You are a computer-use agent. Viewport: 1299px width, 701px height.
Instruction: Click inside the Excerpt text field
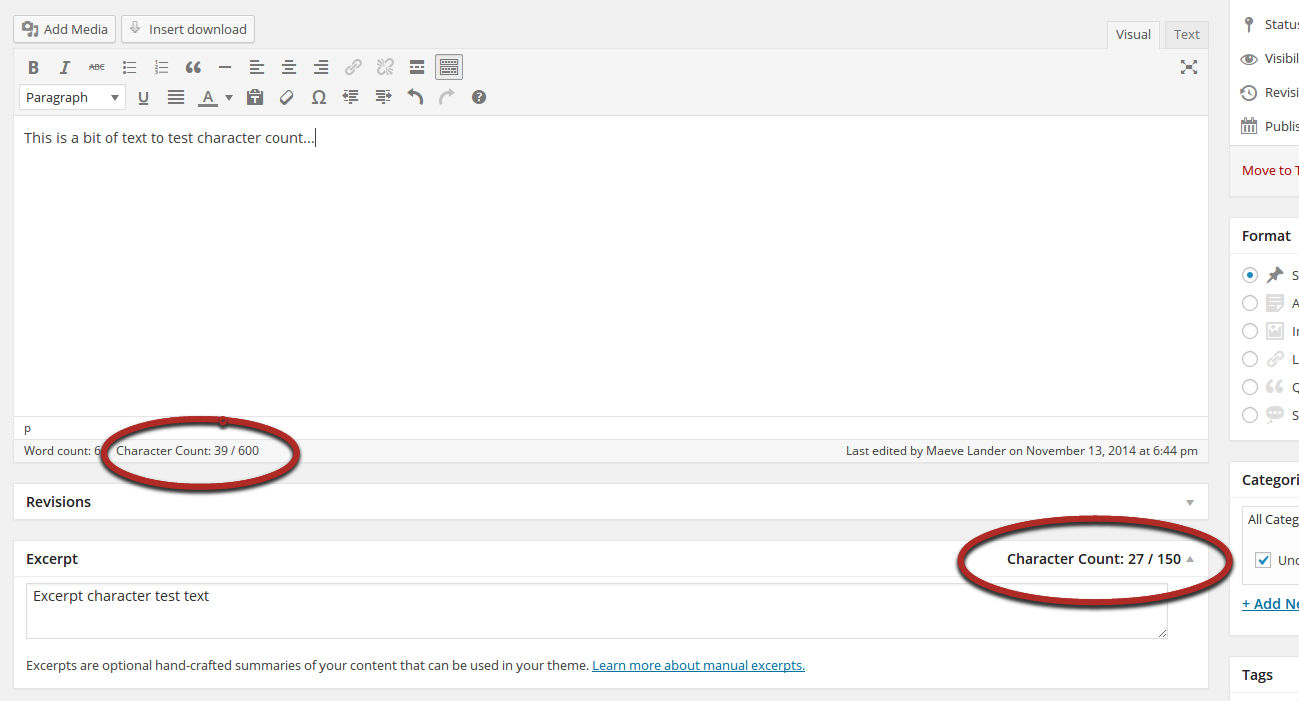coord(596,610)
